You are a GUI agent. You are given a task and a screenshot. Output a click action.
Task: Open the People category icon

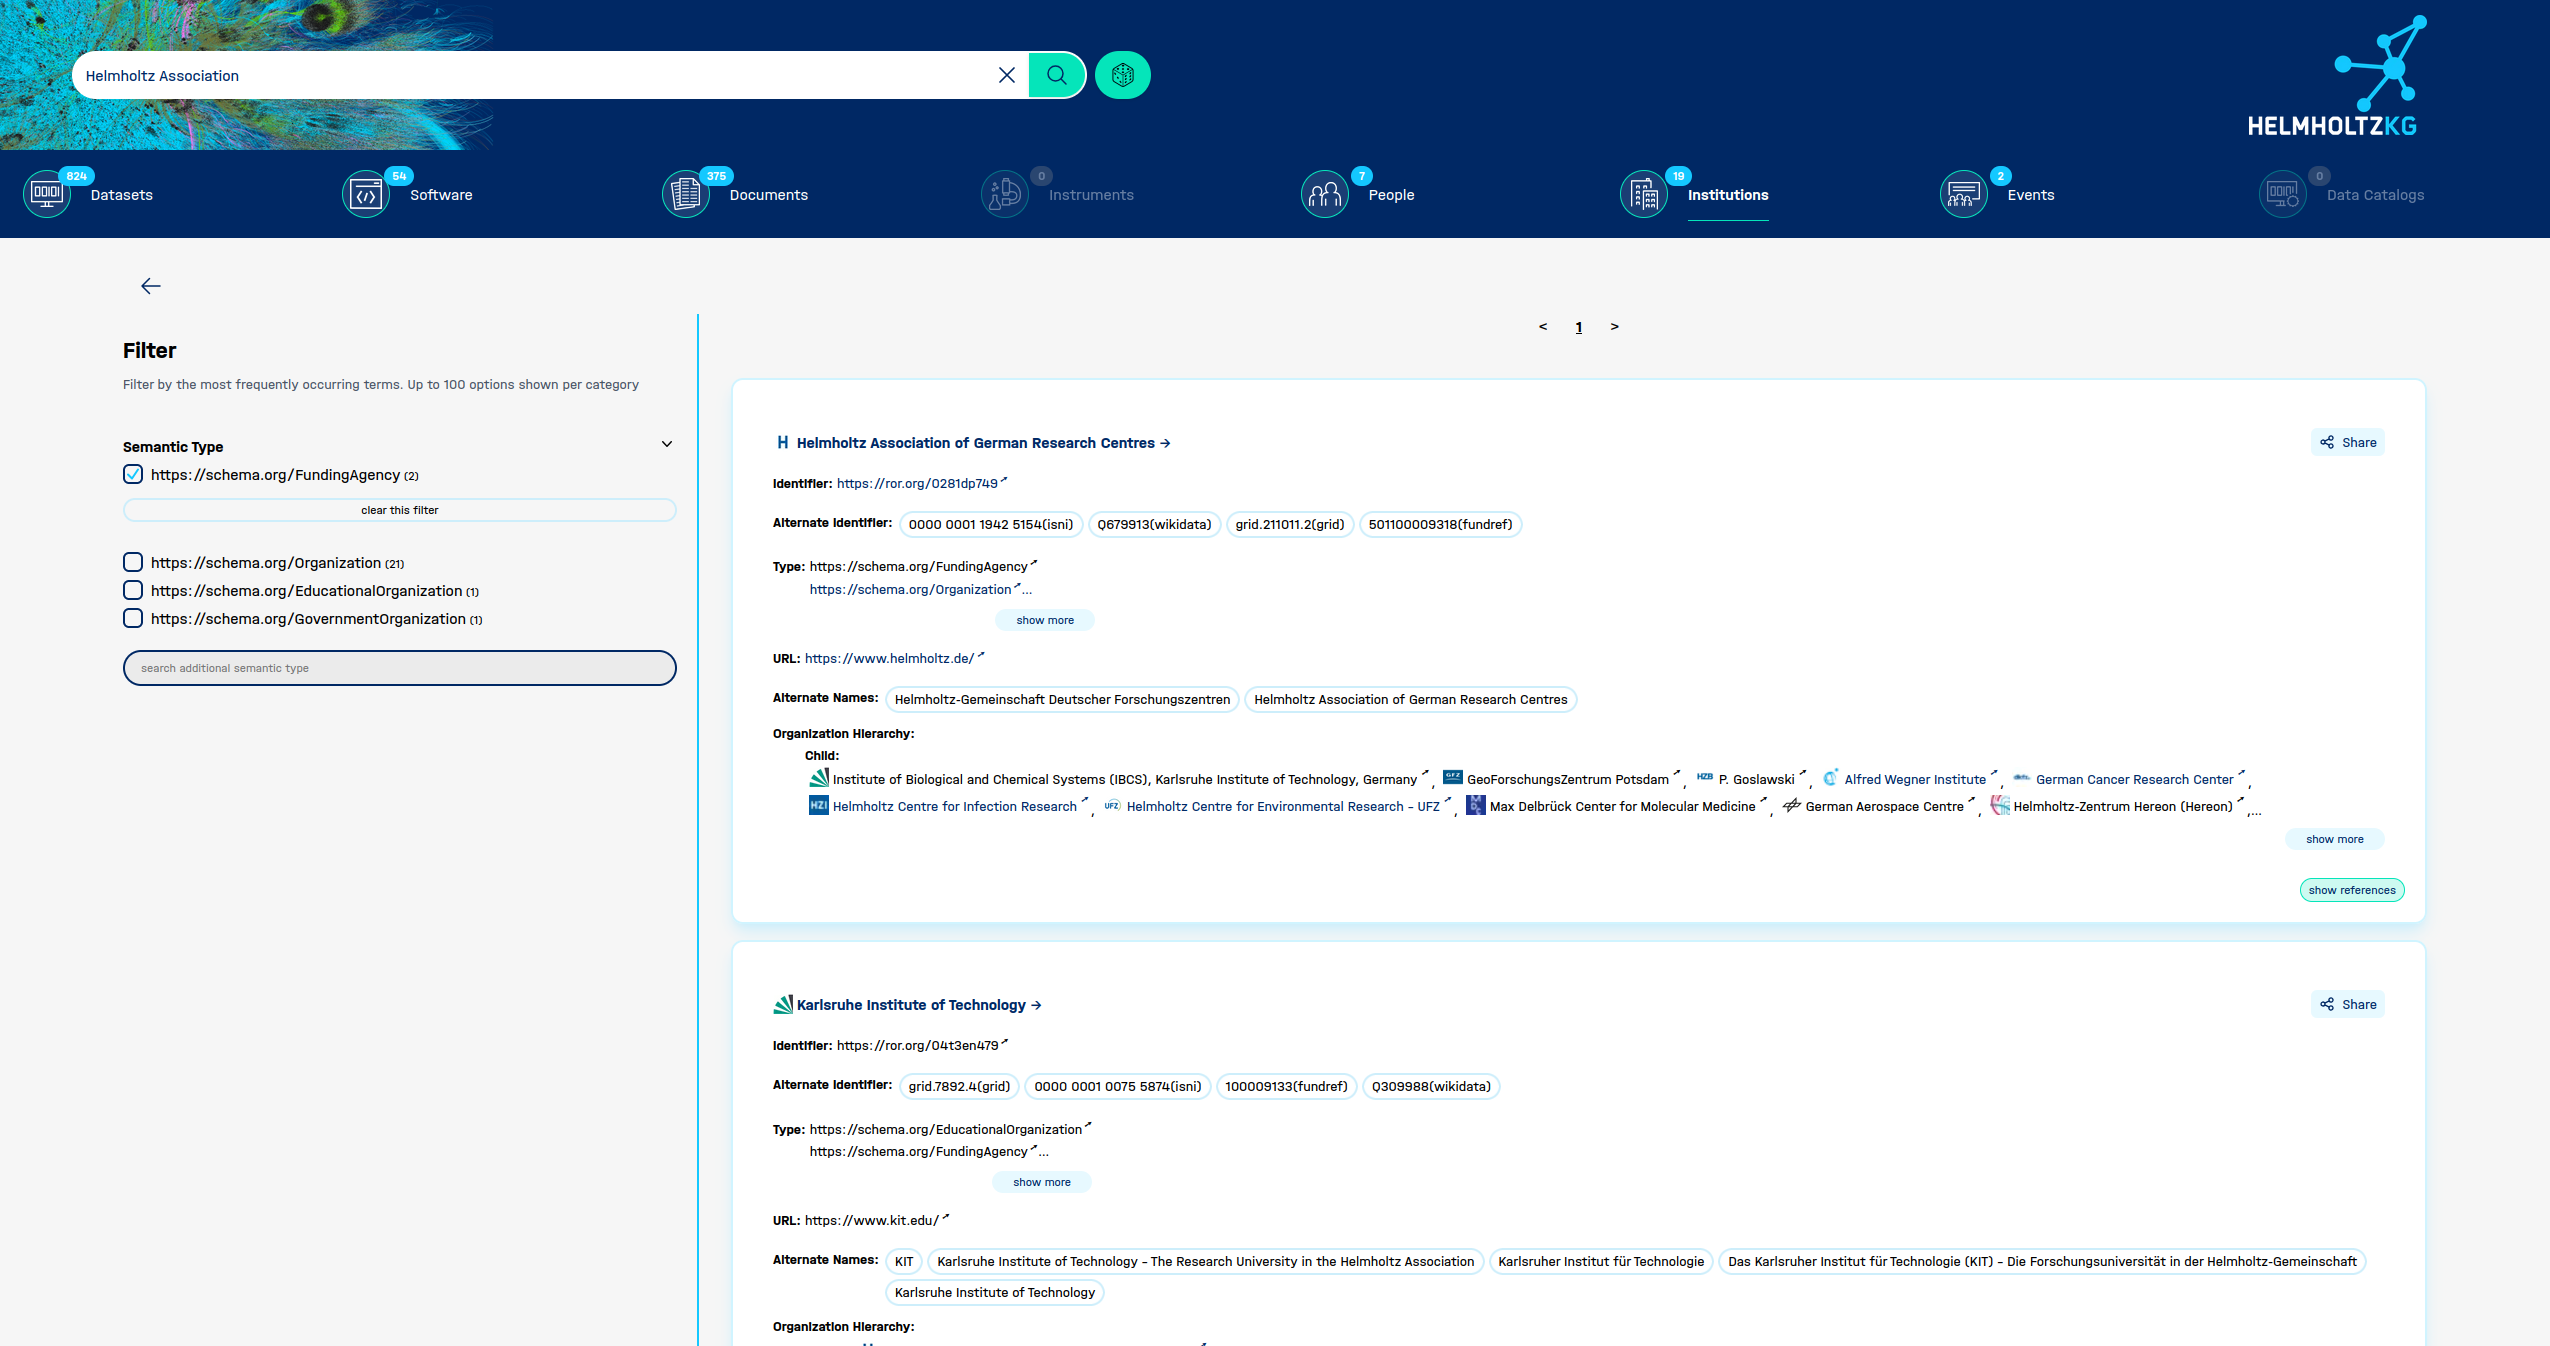(1325, 194)
